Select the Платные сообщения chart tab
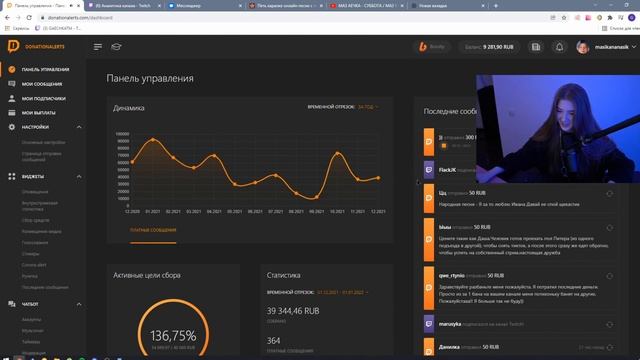The width and height of the screenshot is (640, 360). 153,230
